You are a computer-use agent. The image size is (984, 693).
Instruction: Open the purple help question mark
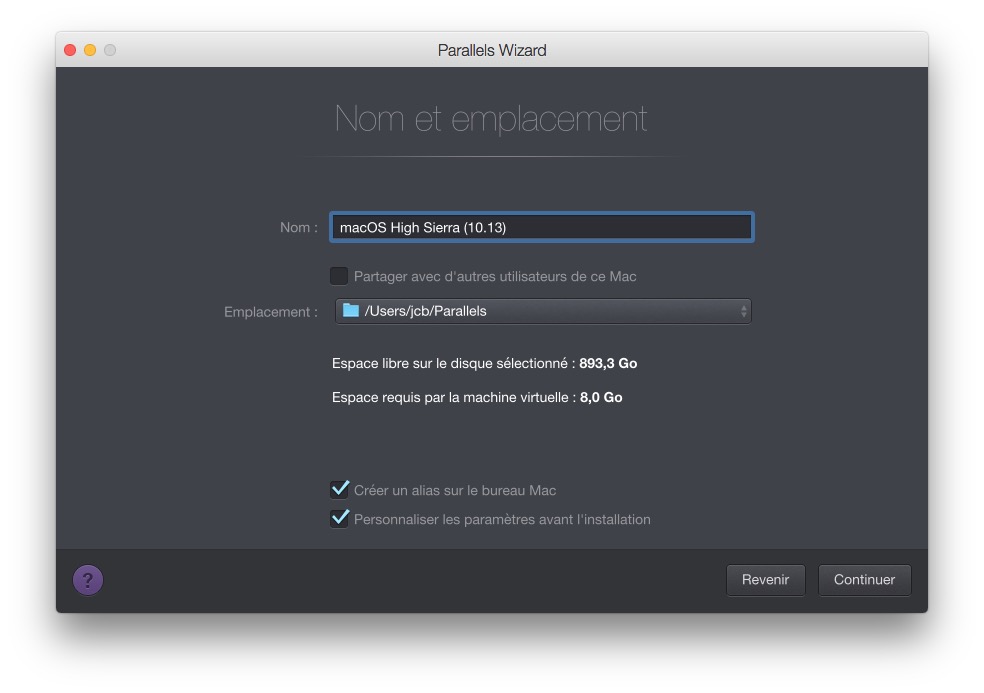[x=88, y=580]
